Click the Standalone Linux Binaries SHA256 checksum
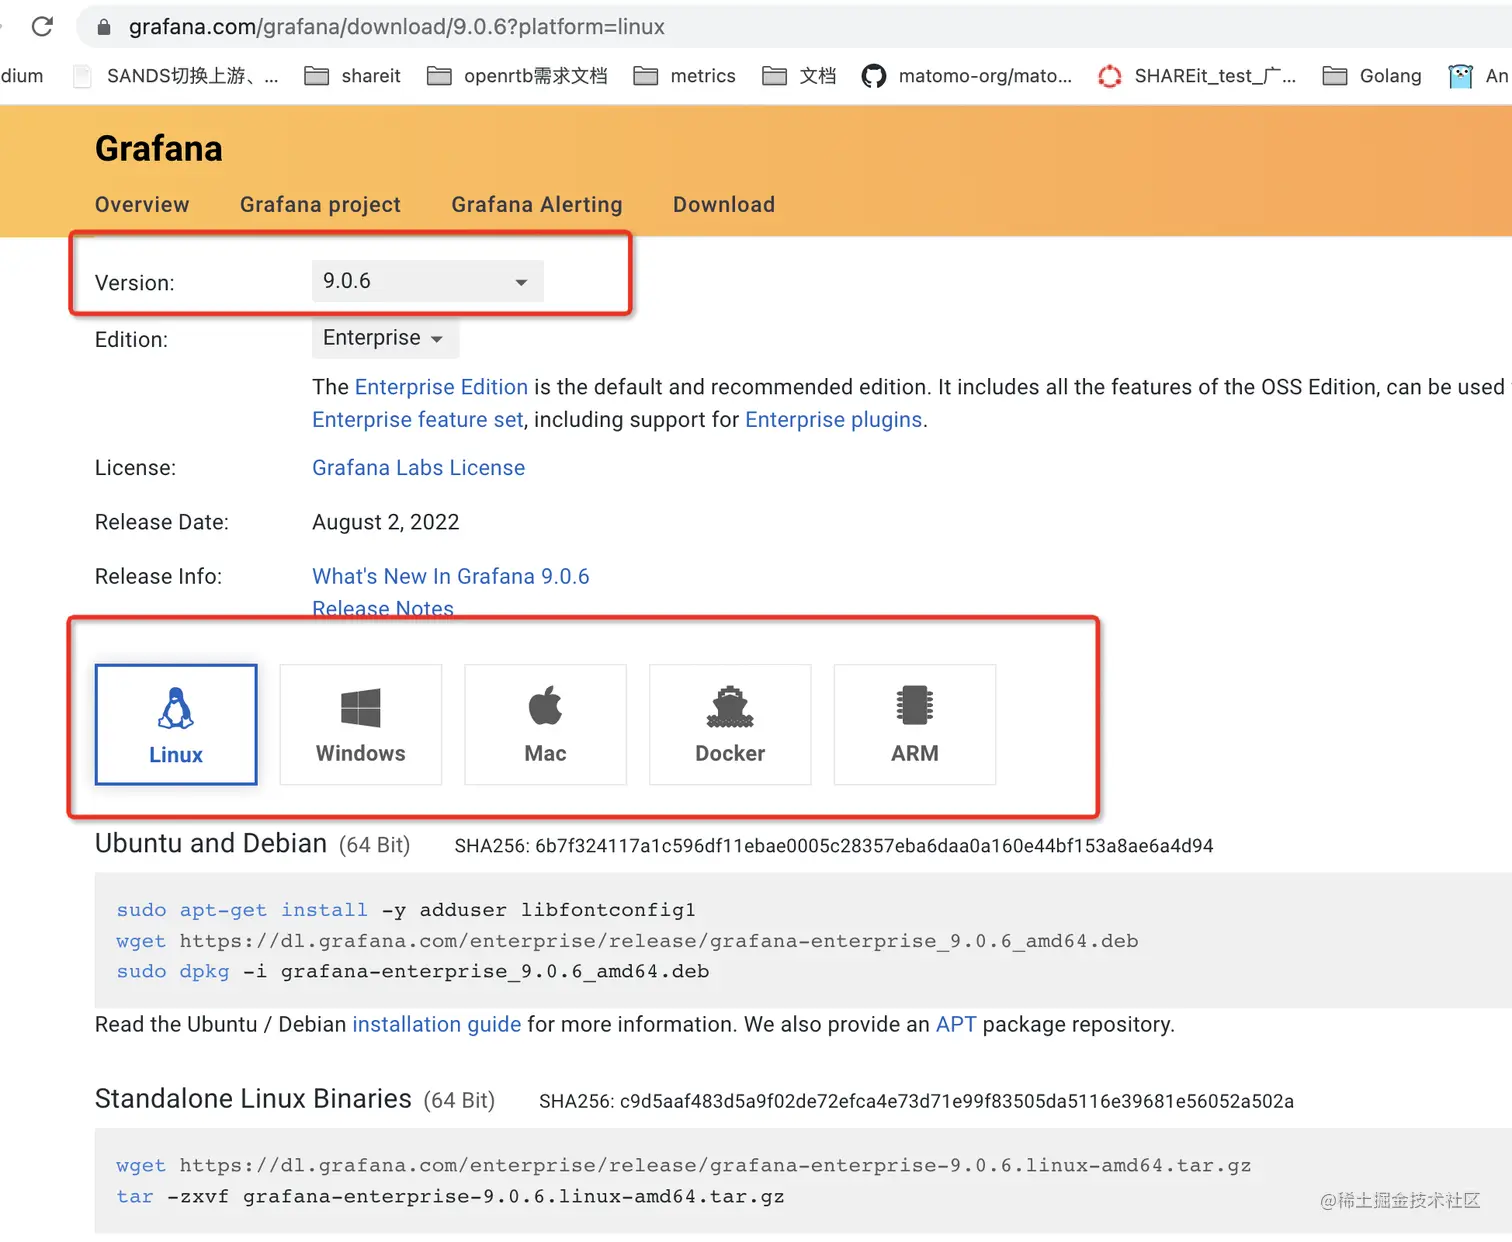Viewport: 1512px width, 1242px height. pos(916,1101)
